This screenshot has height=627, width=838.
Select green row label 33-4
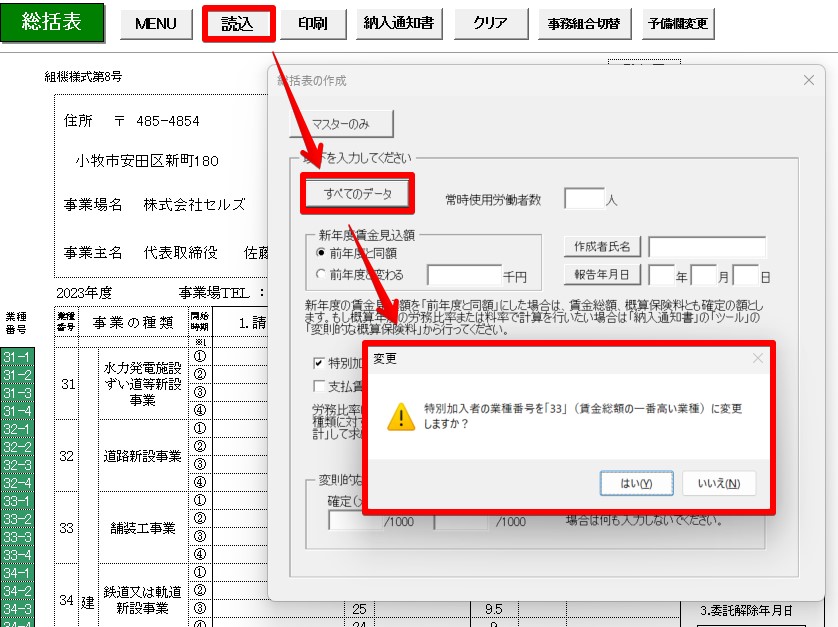[17, 555]
